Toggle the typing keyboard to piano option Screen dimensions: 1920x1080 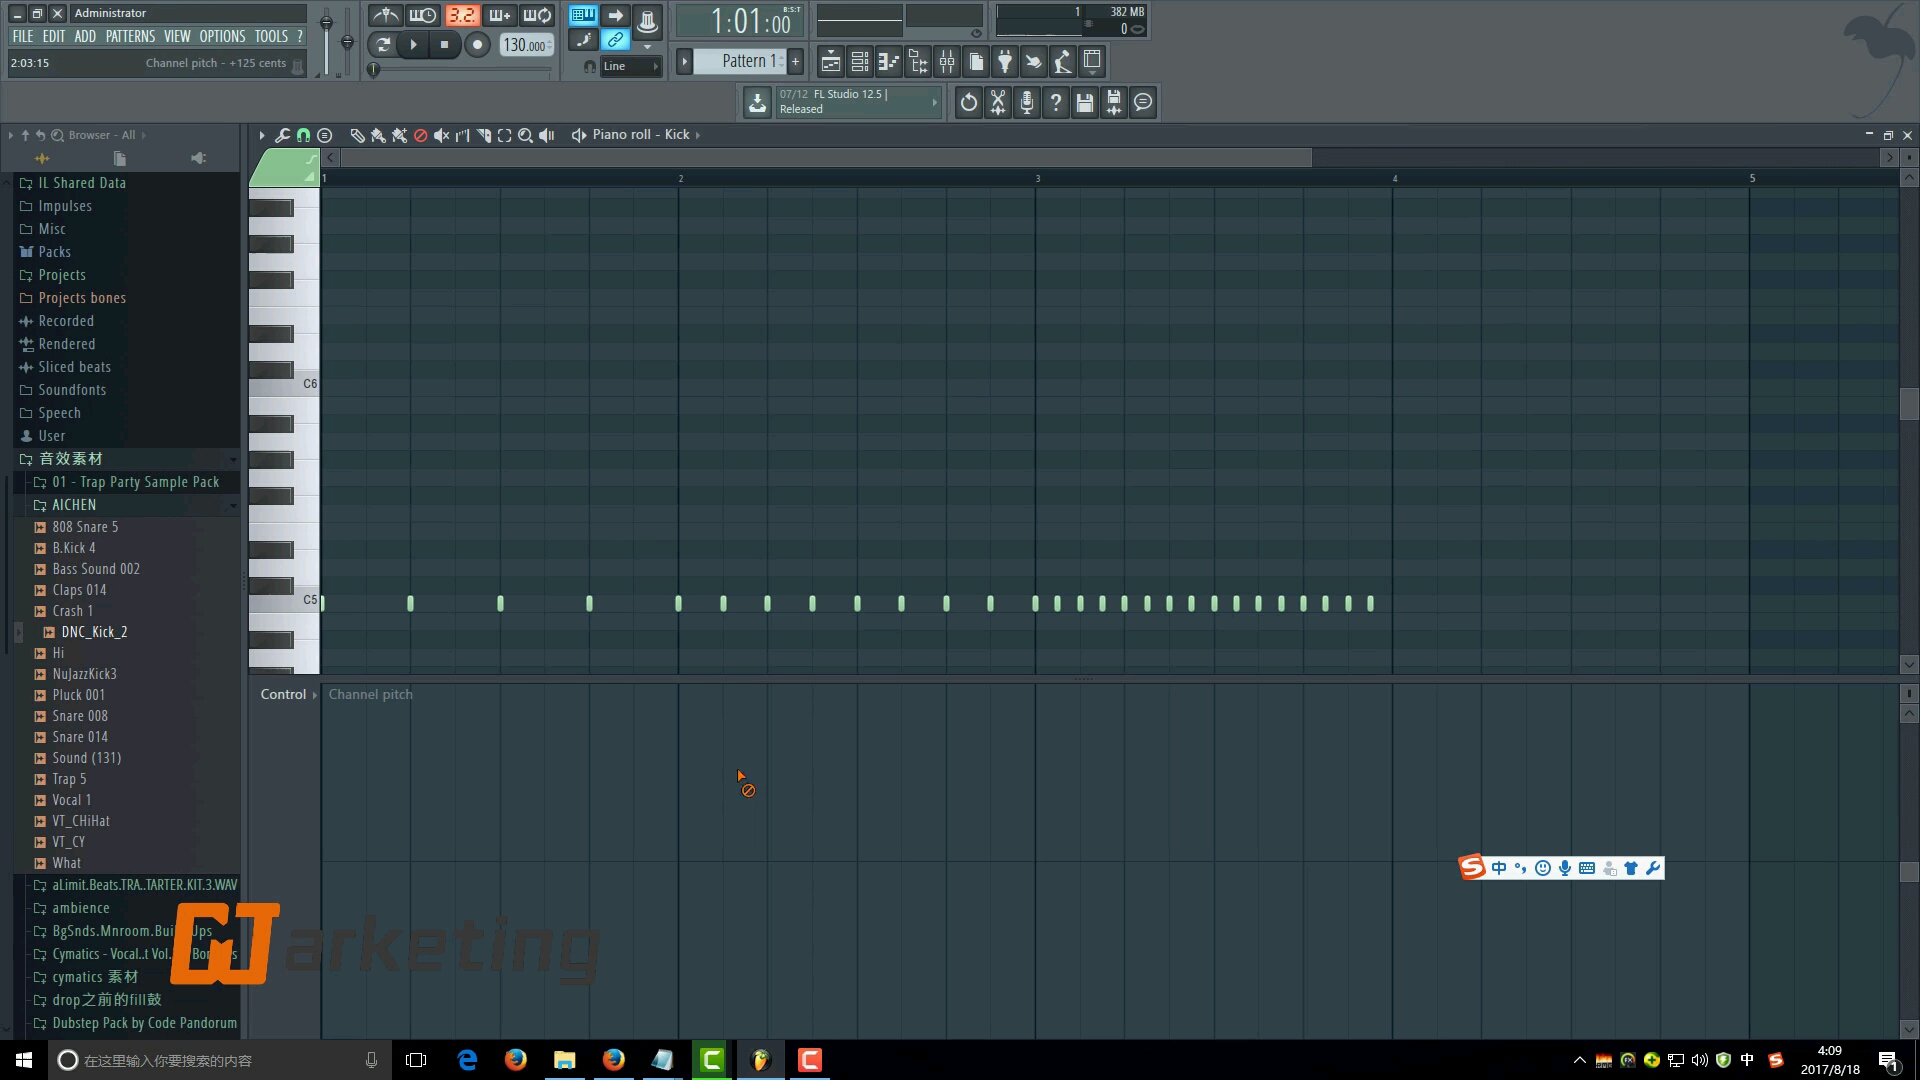pos(583,16)
